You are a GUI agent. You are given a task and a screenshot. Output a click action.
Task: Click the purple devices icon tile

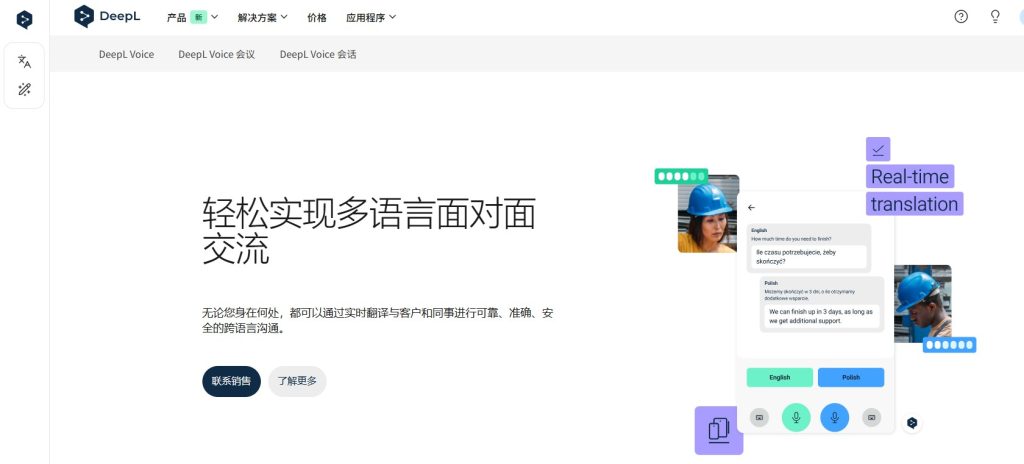coord(718,430)
